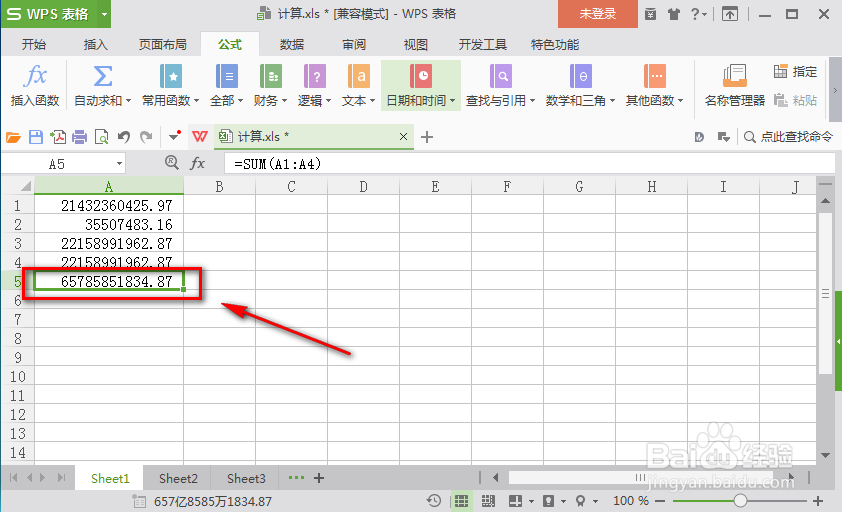Click the Print icon

79,138
